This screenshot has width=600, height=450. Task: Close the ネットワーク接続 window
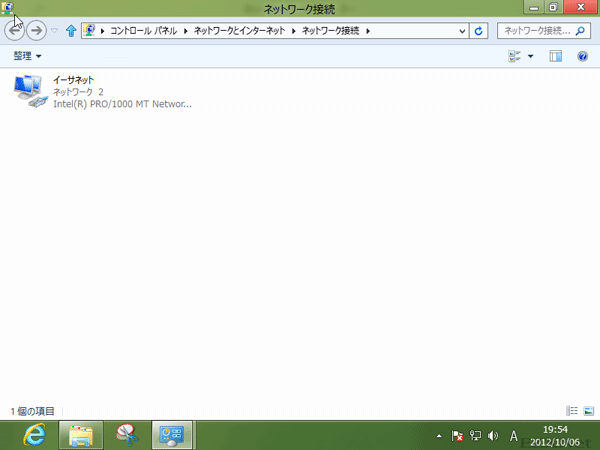[x=581, y=7]
